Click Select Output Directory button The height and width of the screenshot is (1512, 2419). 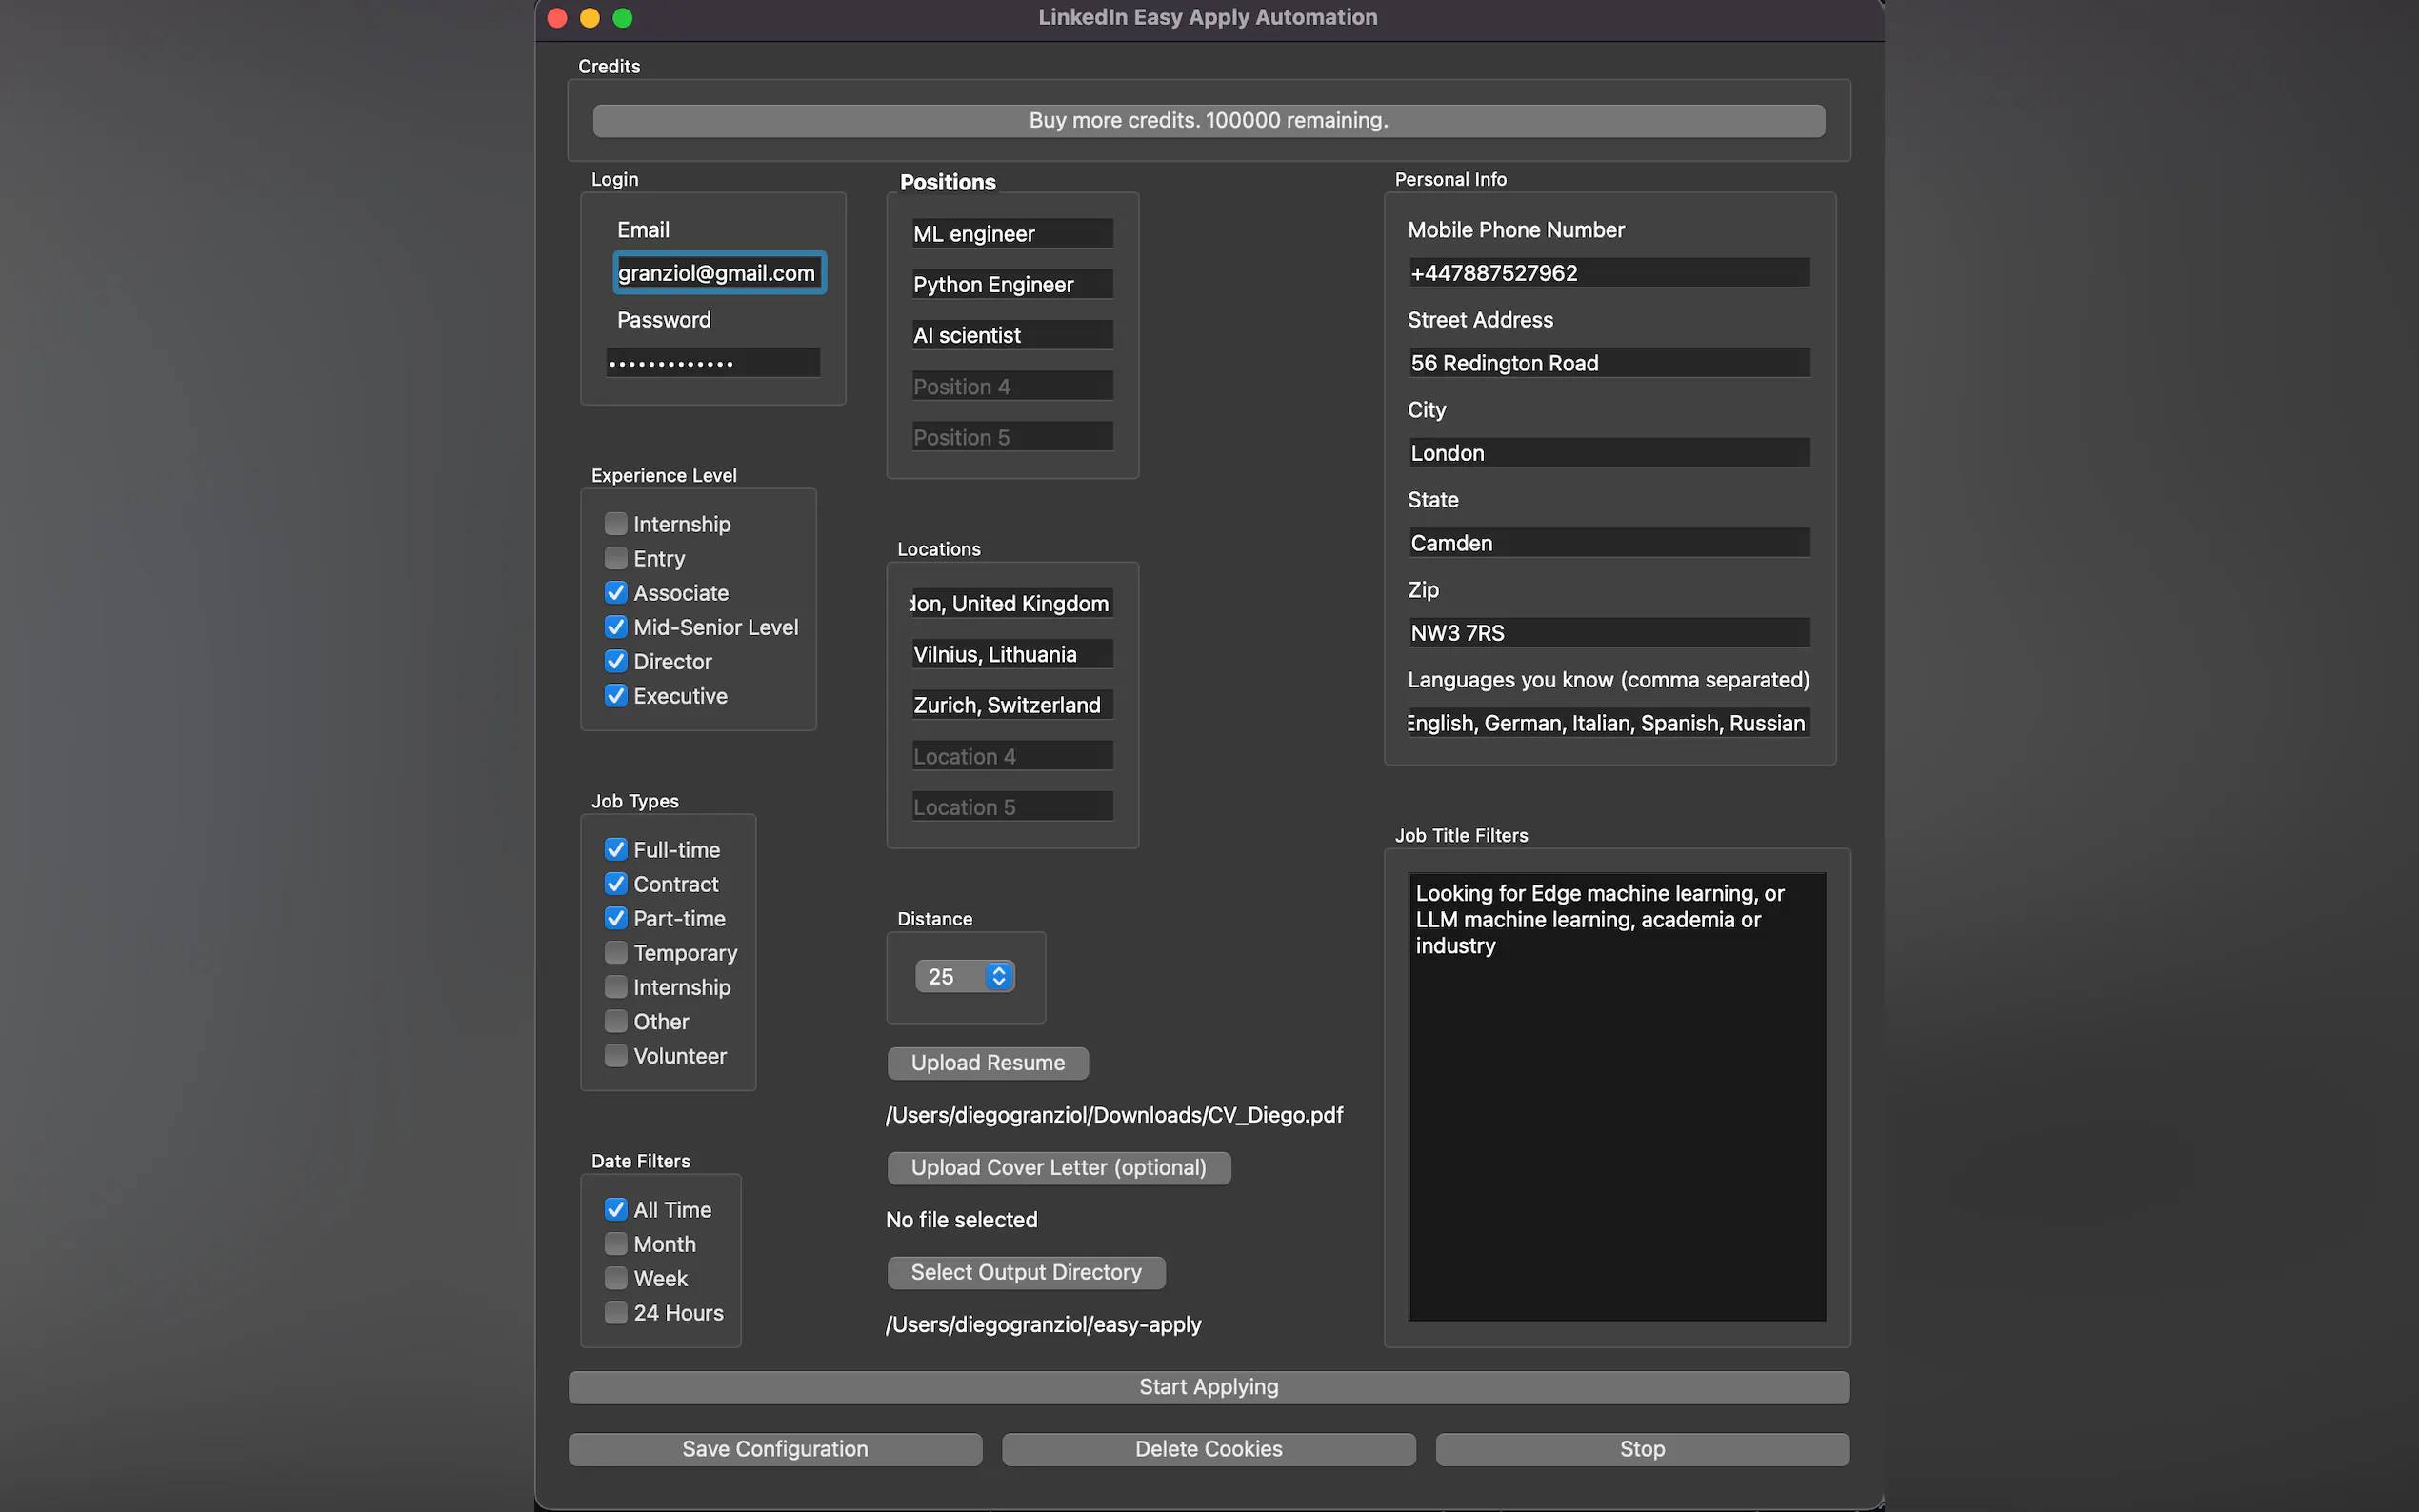click(x=1025, y=1272)
